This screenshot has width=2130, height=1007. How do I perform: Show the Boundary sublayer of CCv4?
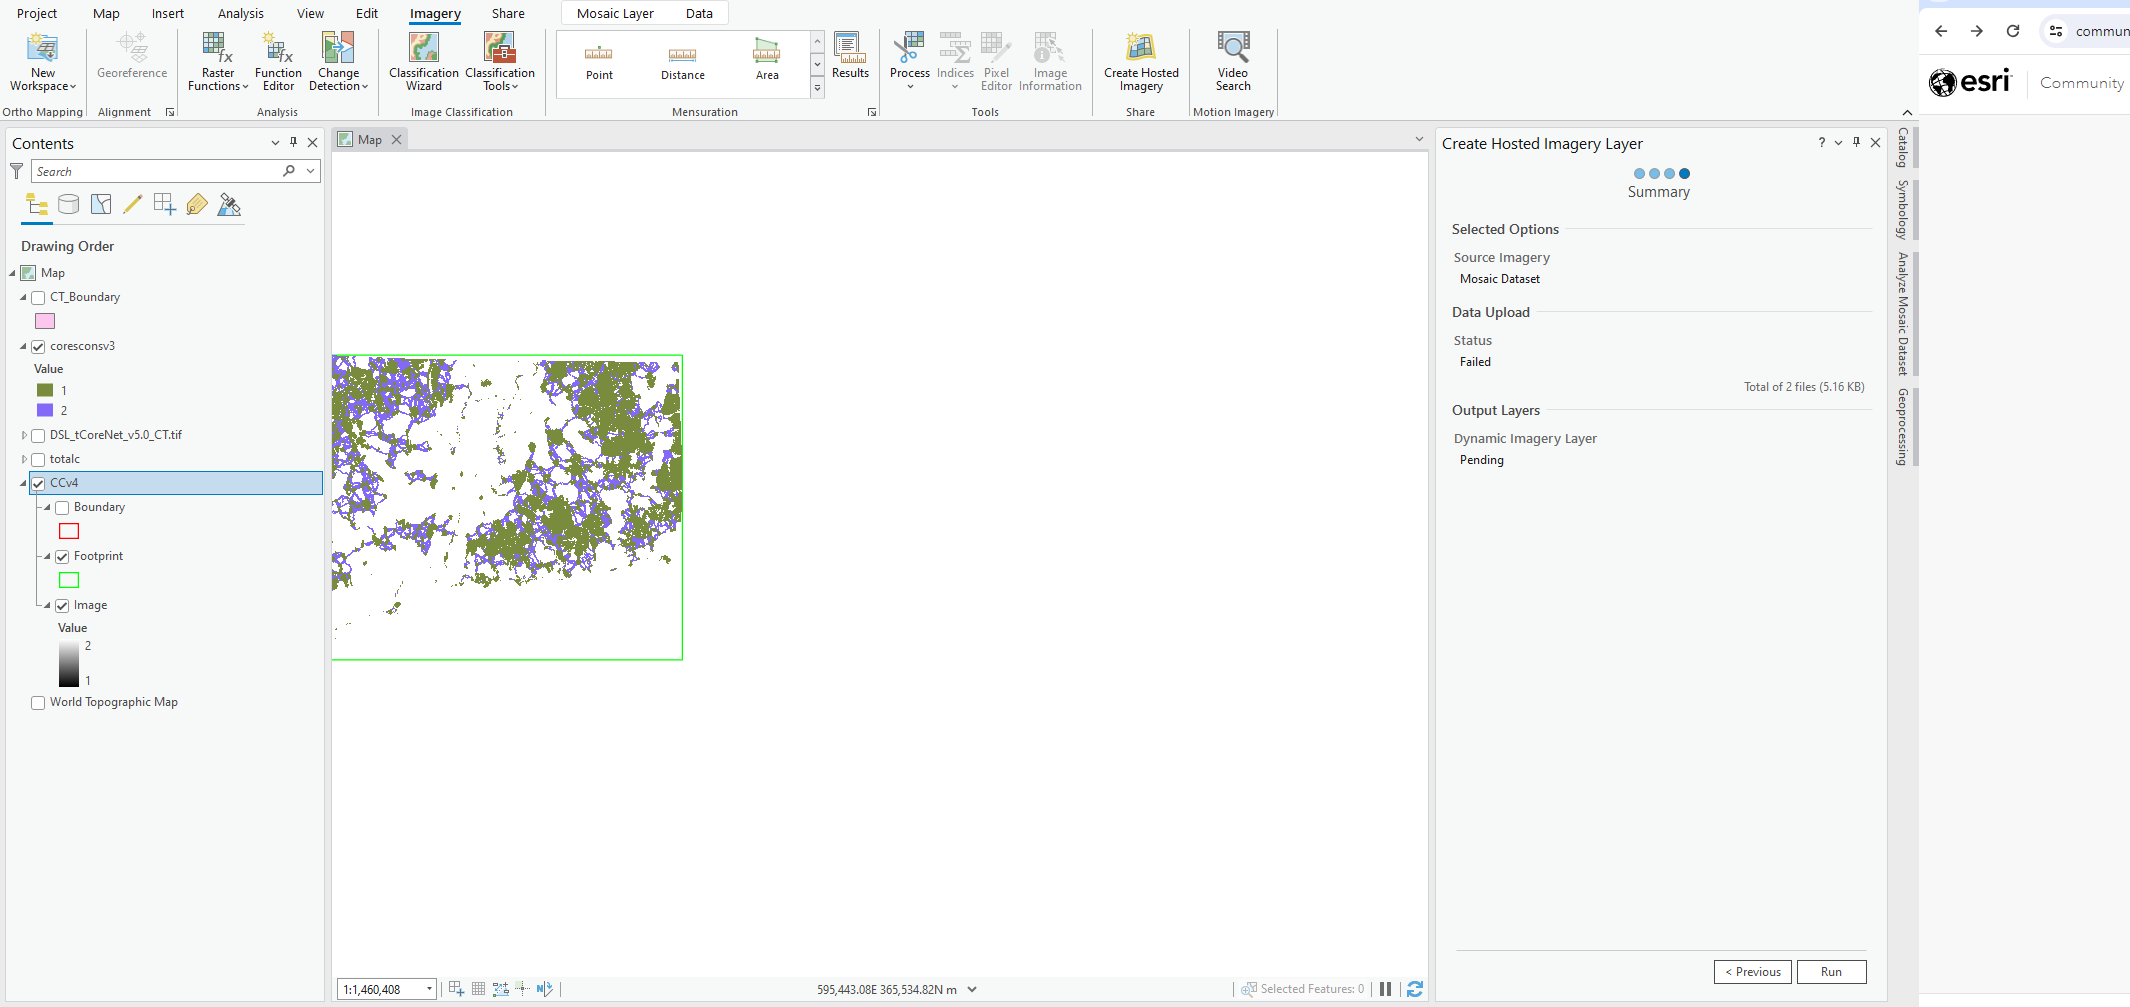[62, 507]
